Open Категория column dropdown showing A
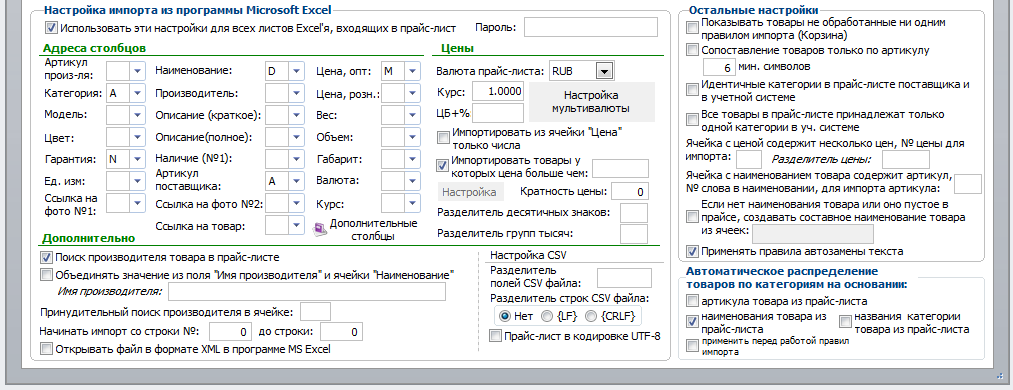Viewport: 1013px width, 390px height. (x=137, y=93)
